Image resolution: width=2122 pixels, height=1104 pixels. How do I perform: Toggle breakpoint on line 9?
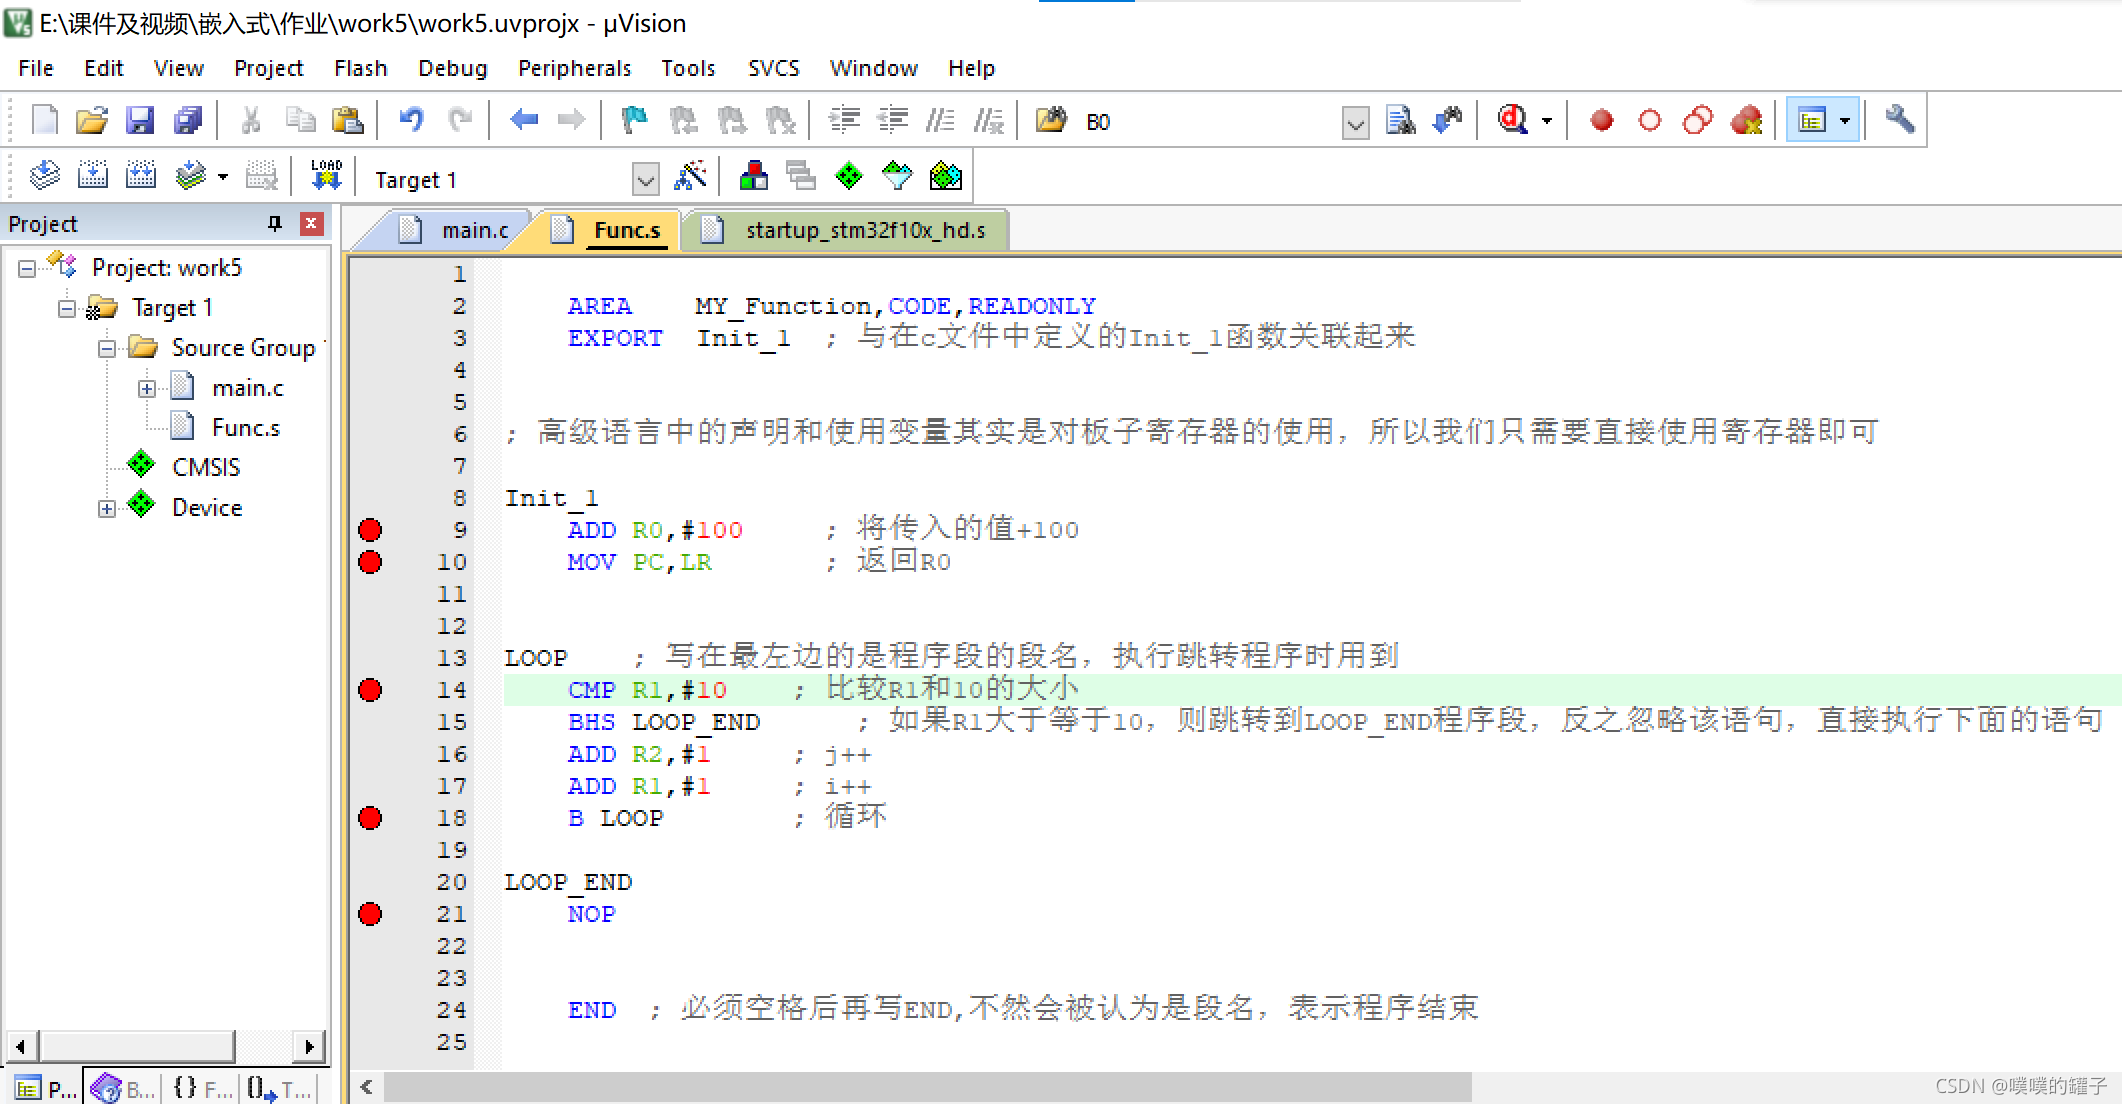pos(372,527)
